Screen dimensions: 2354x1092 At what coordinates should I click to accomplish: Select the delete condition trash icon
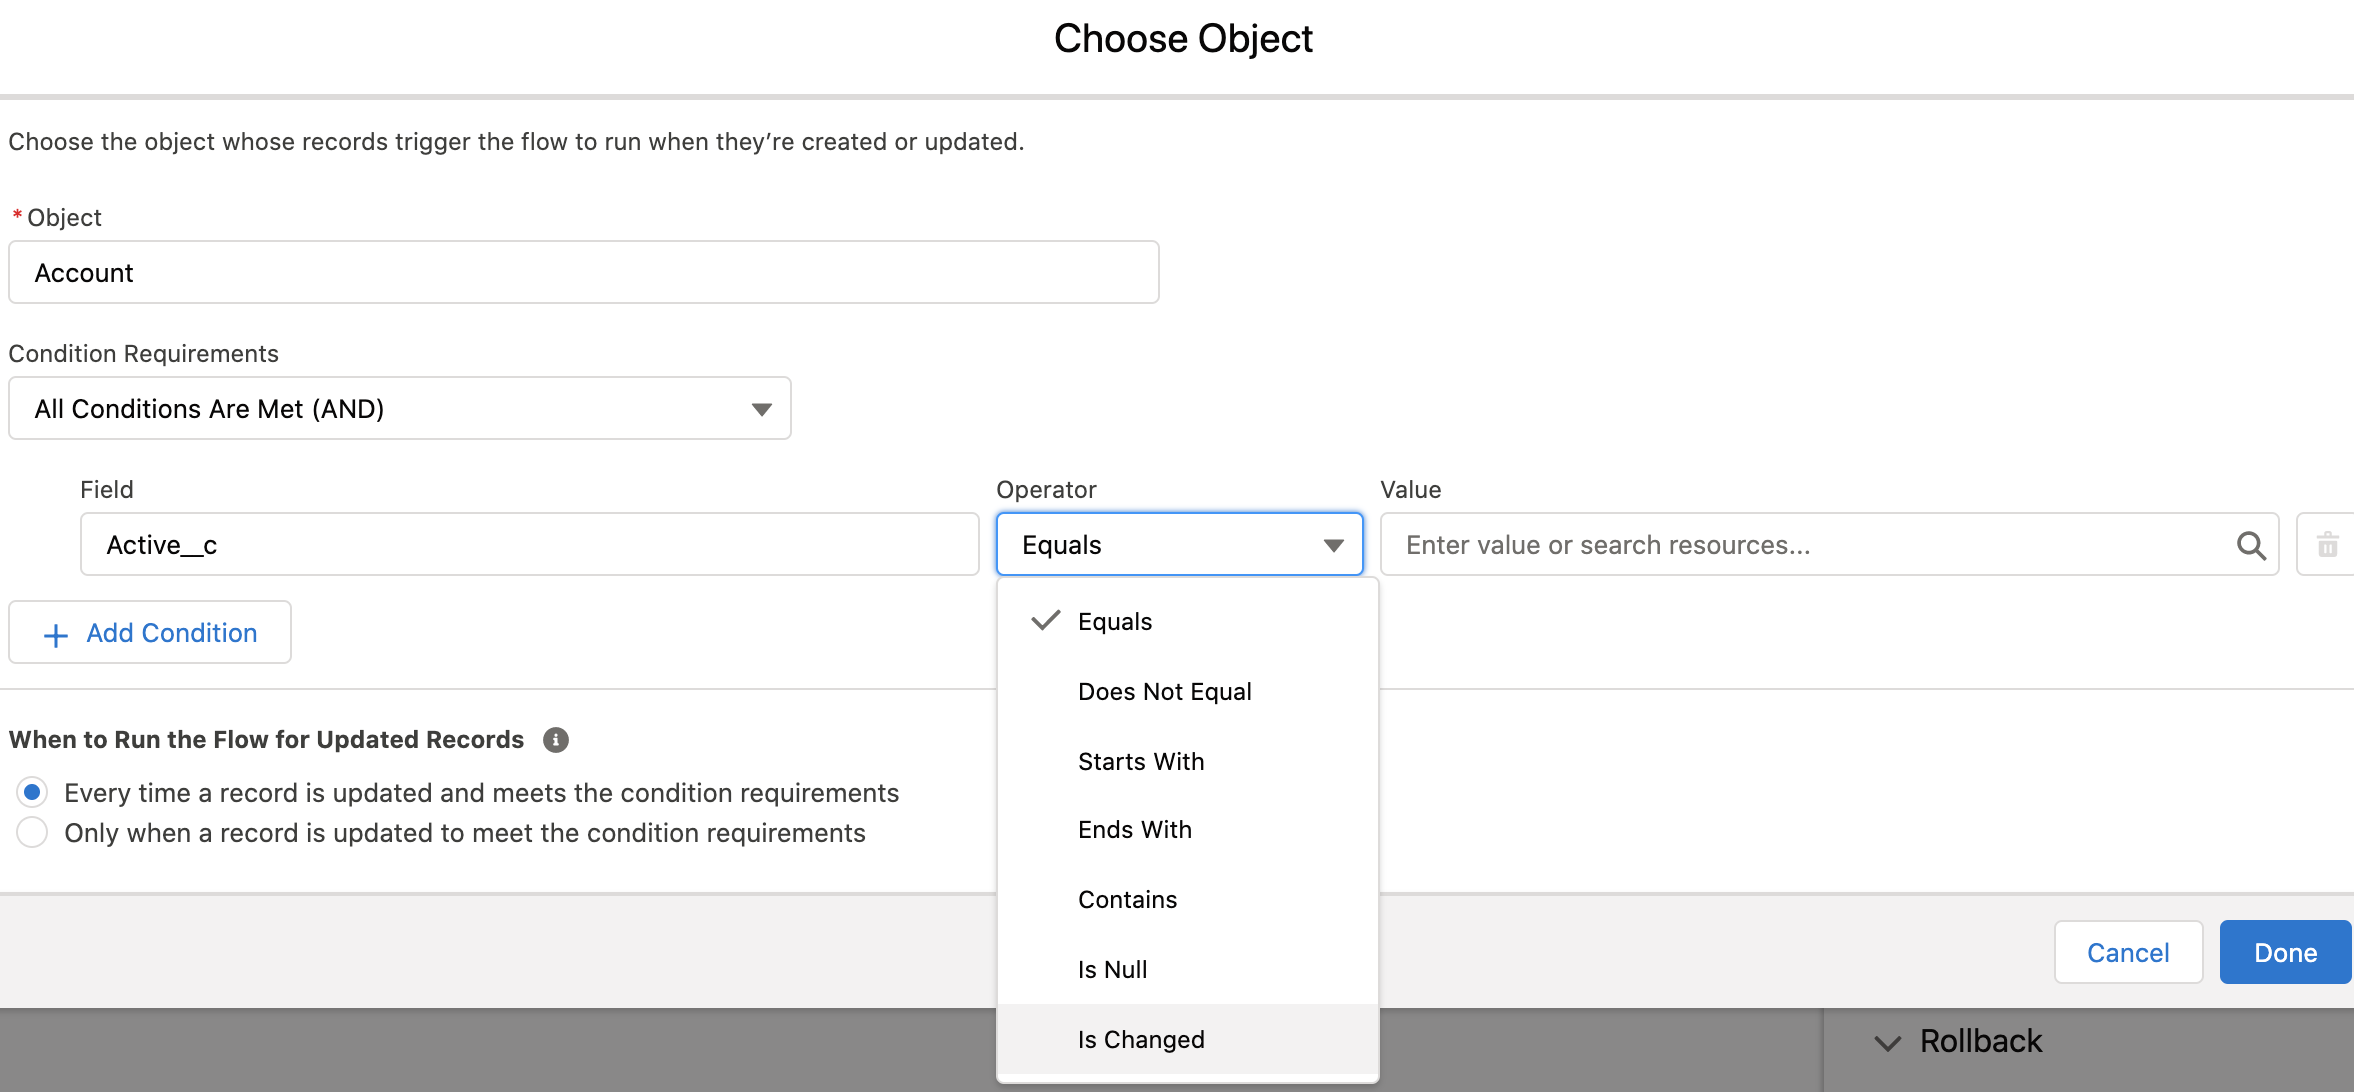[2328, 545]
